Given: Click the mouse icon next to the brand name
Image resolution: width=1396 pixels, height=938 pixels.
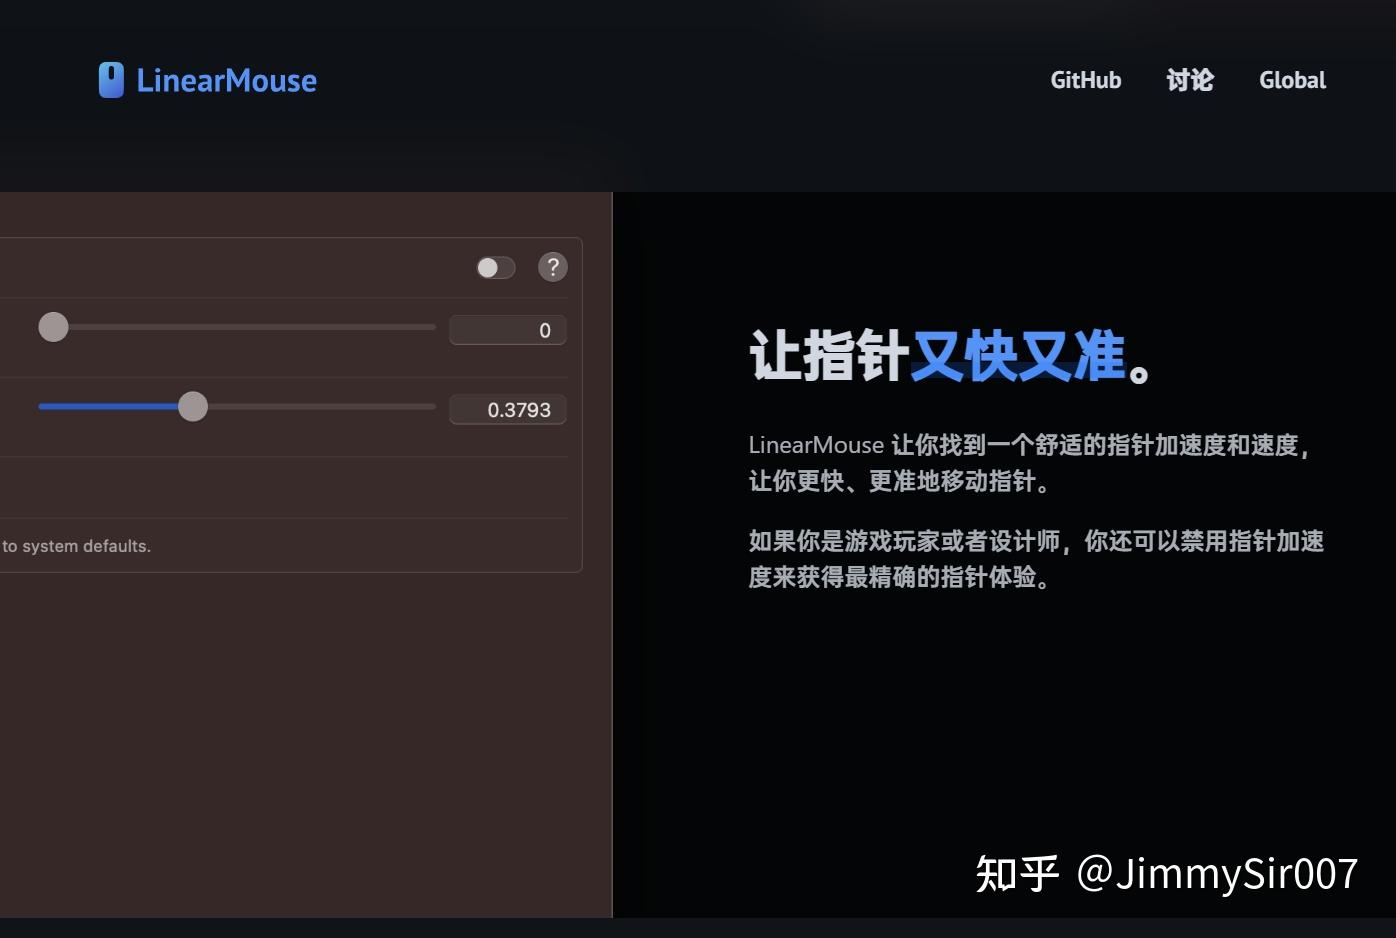Looking at the screenshot, I should 109,80.
